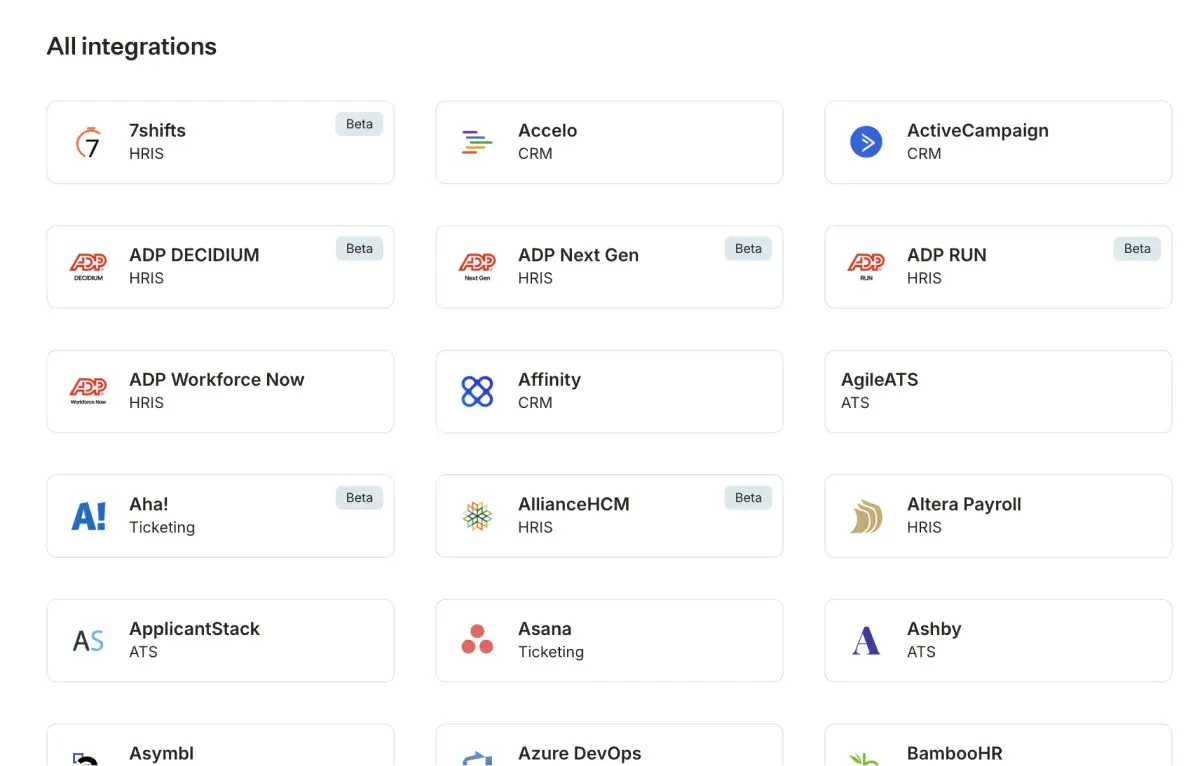Screen dimensions: 1200x766
Task: Click the CRM label under ActiveCampaign
Action: [x=924, y=153]
